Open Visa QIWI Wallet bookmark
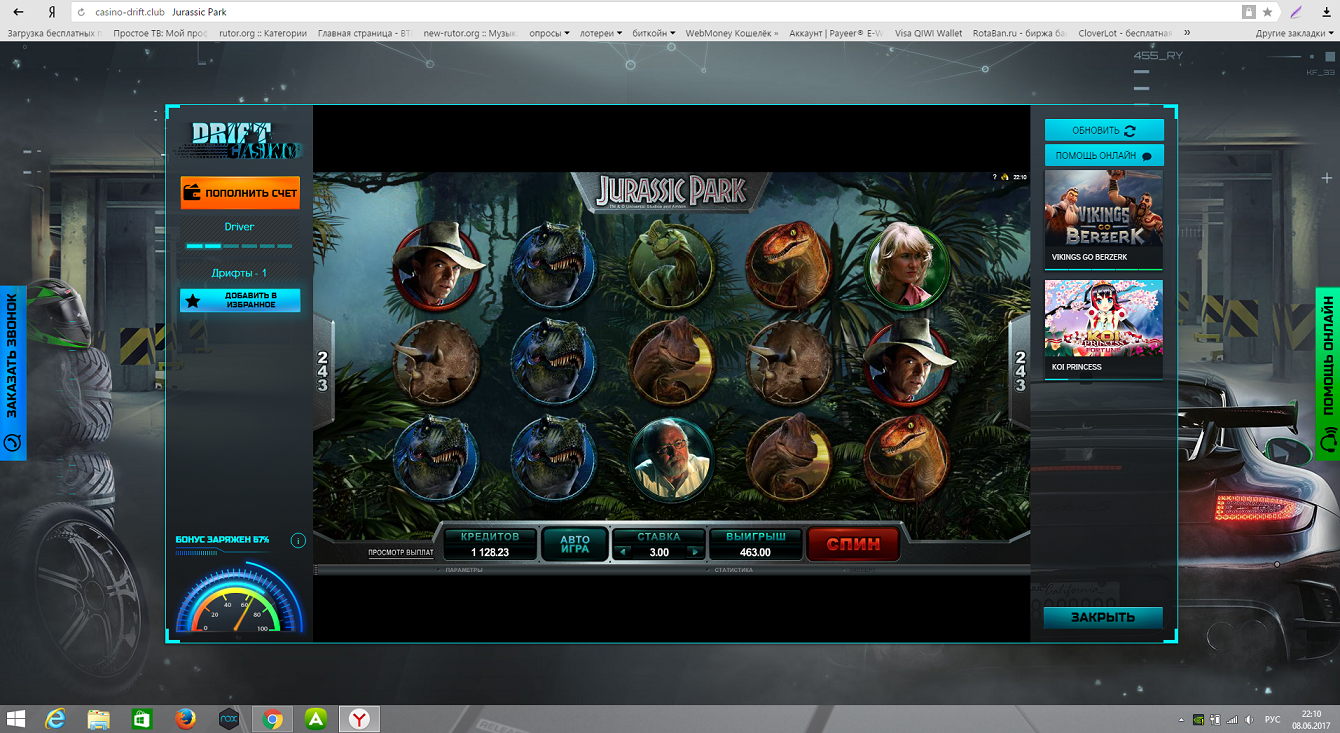The width and height of the screenshot is (1340, 733). [928, 33]
